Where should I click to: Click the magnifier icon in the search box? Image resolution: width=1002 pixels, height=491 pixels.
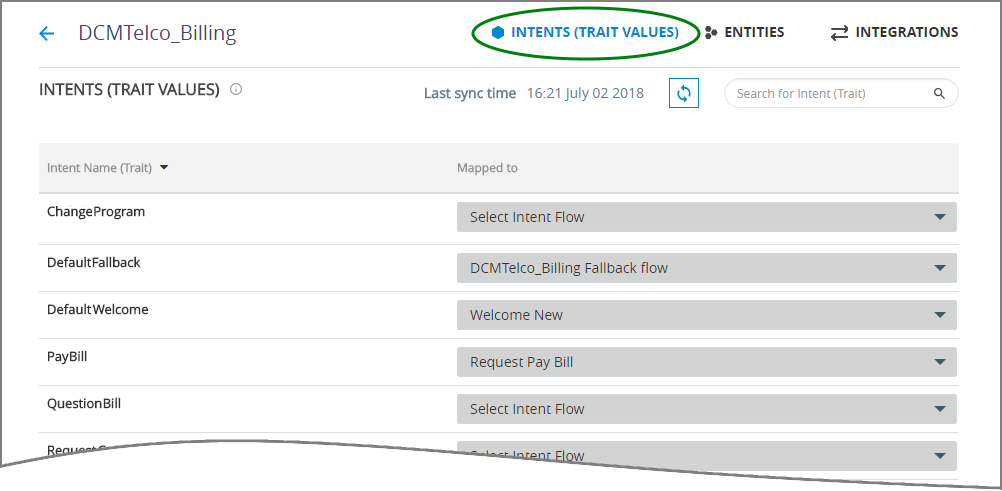click(x=939, y=93)
